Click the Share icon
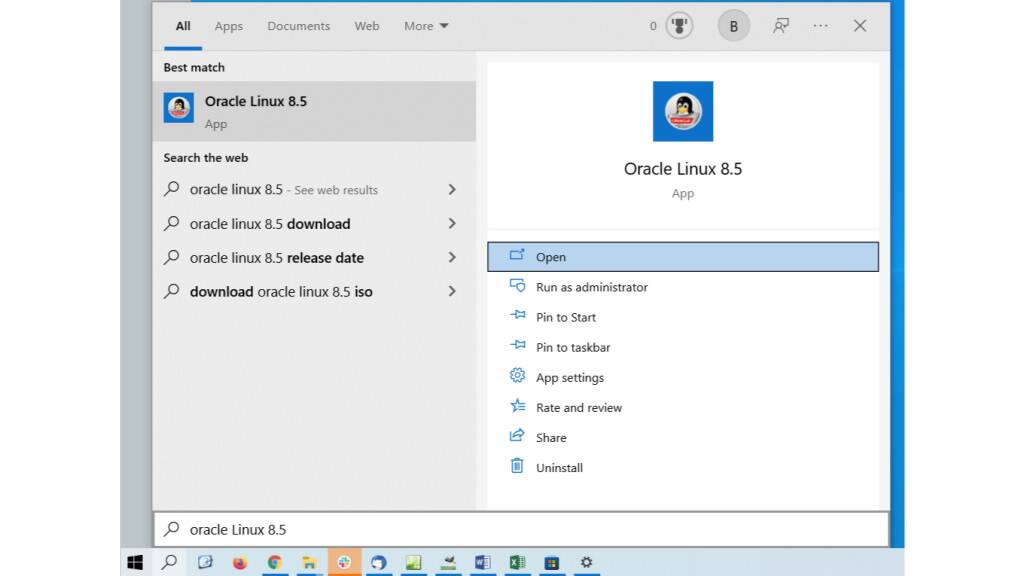 pos(517,437)
